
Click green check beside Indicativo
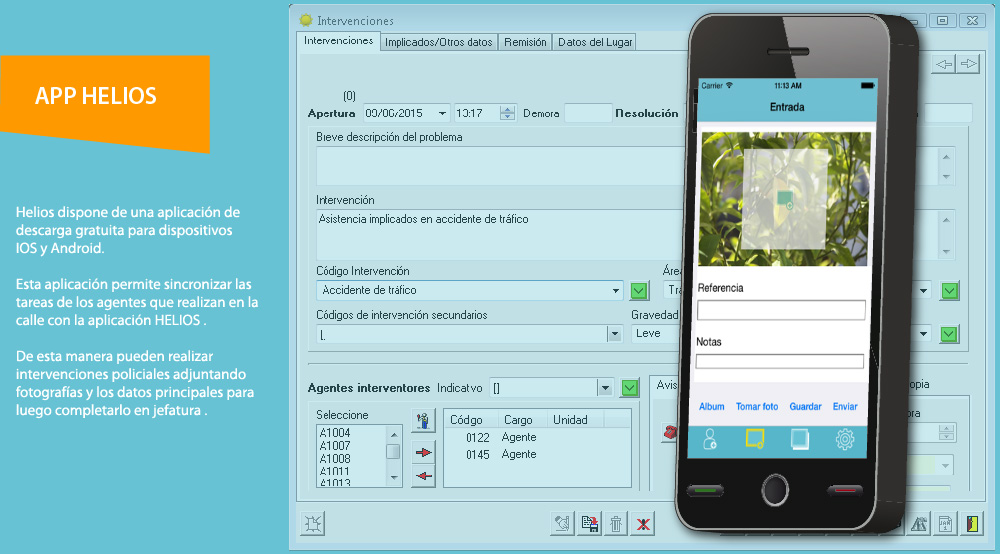coord(630,388)
